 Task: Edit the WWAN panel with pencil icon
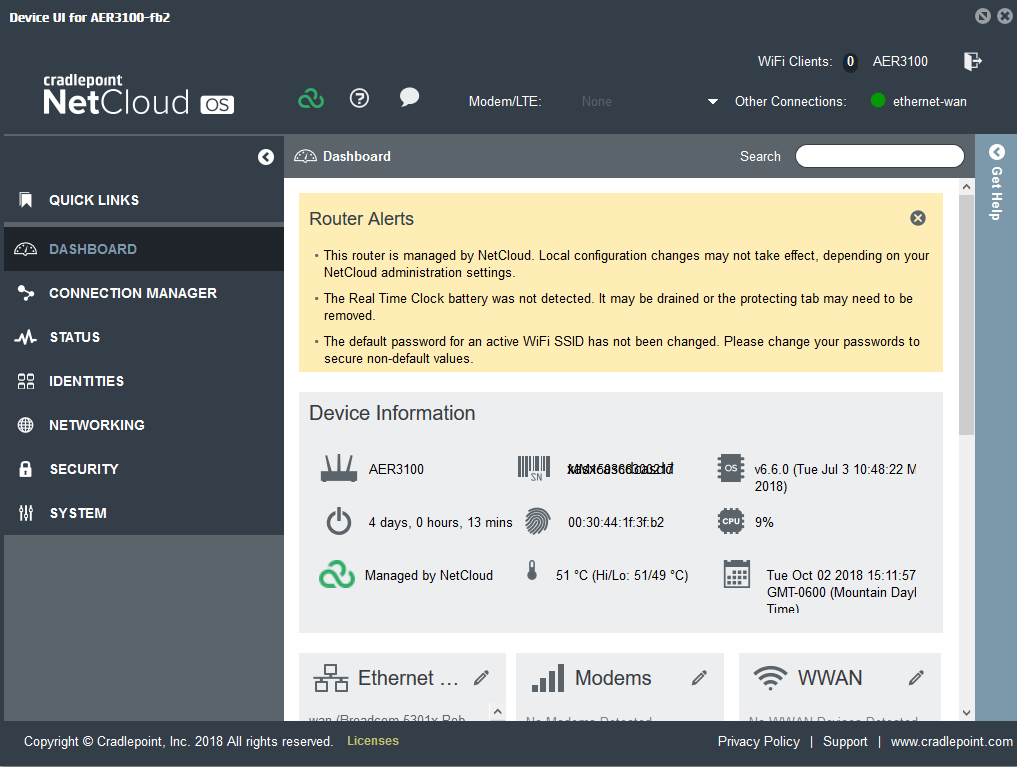(916, 678)
